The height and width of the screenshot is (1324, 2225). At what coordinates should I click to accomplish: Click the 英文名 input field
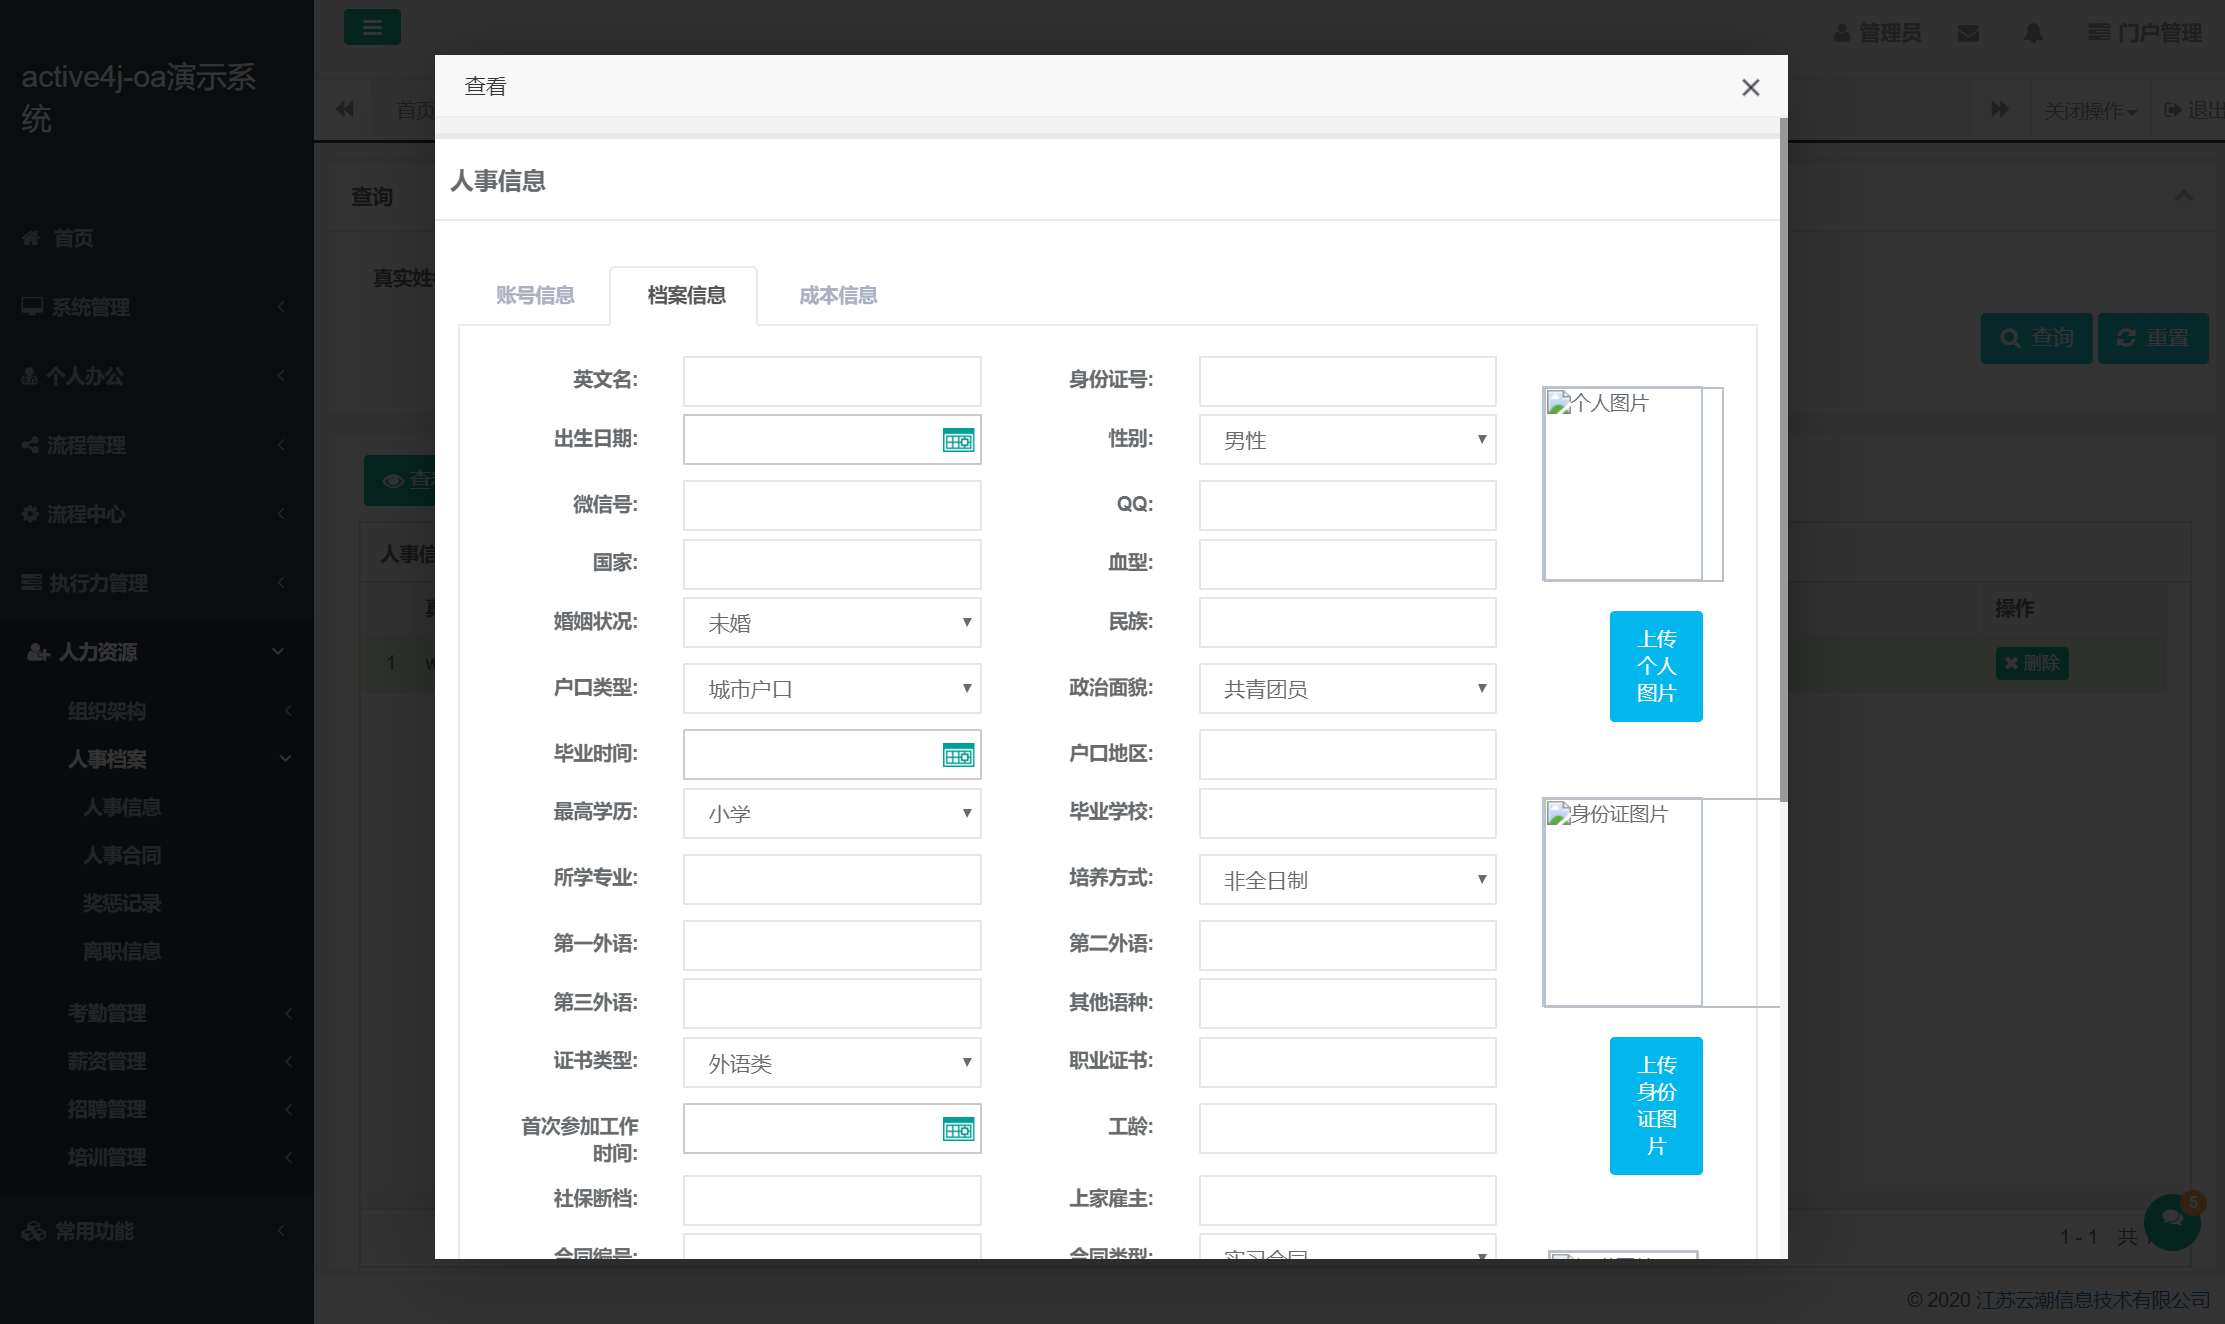tap(831, 381)
